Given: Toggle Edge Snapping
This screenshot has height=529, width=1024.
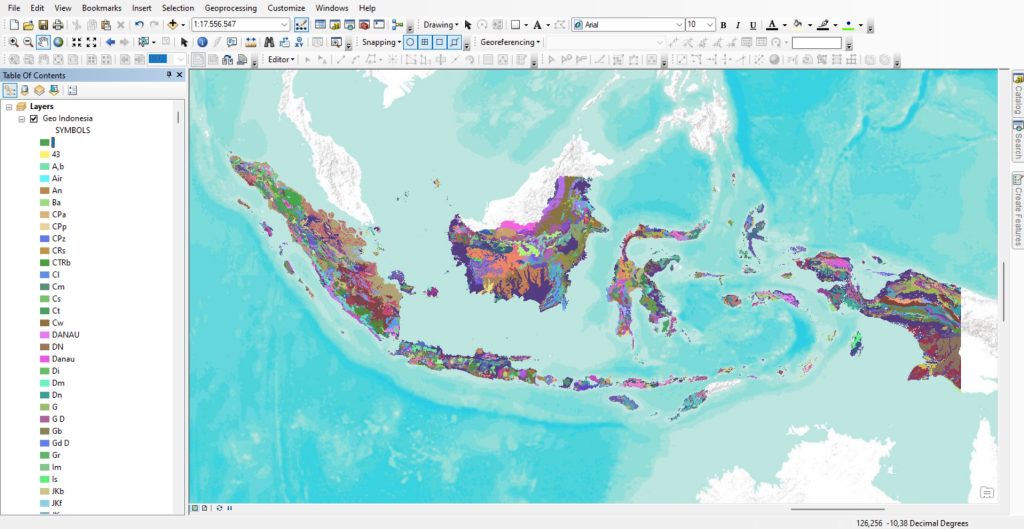Looking at the screenshot, I should (x=455, y=42).
